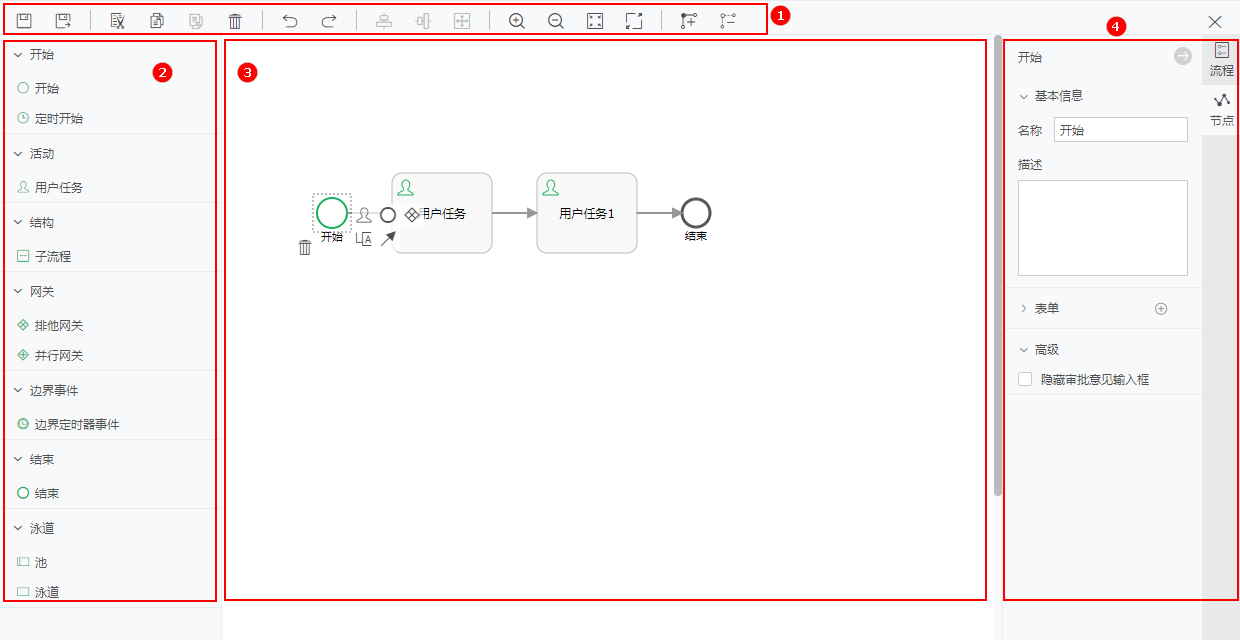The width and height of the screenshot is (1240, 640).
Task: Click the save icon in the toolbar
Action: click(x=24, y=21)
